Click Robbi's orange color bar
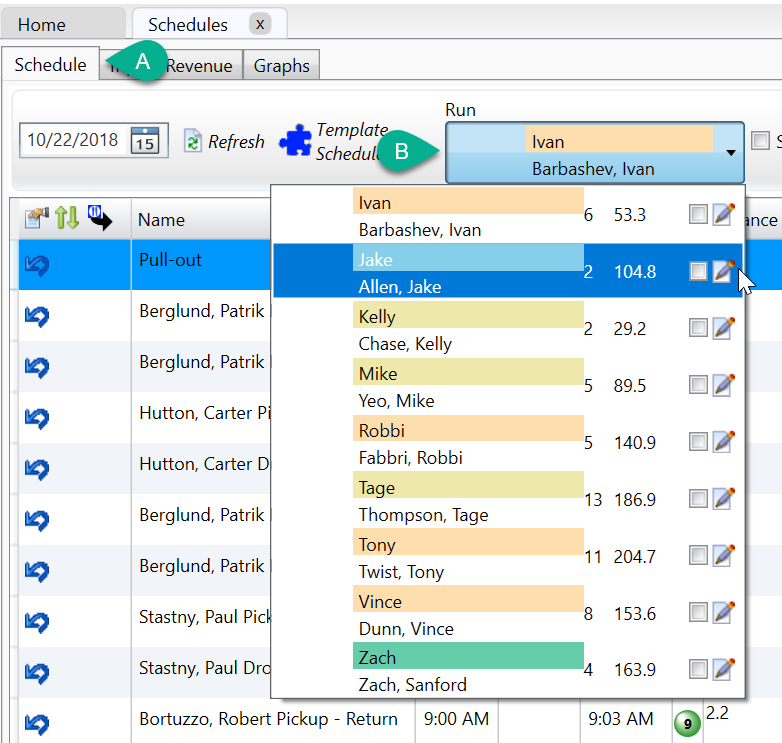The image size is (782, 743). pos(468,430)
